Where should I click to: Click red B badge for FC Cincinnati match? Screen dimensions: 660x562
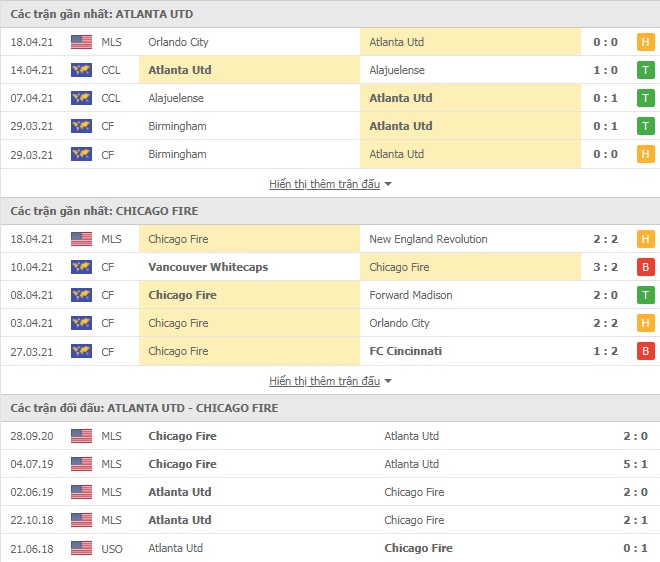pos(645,351)
